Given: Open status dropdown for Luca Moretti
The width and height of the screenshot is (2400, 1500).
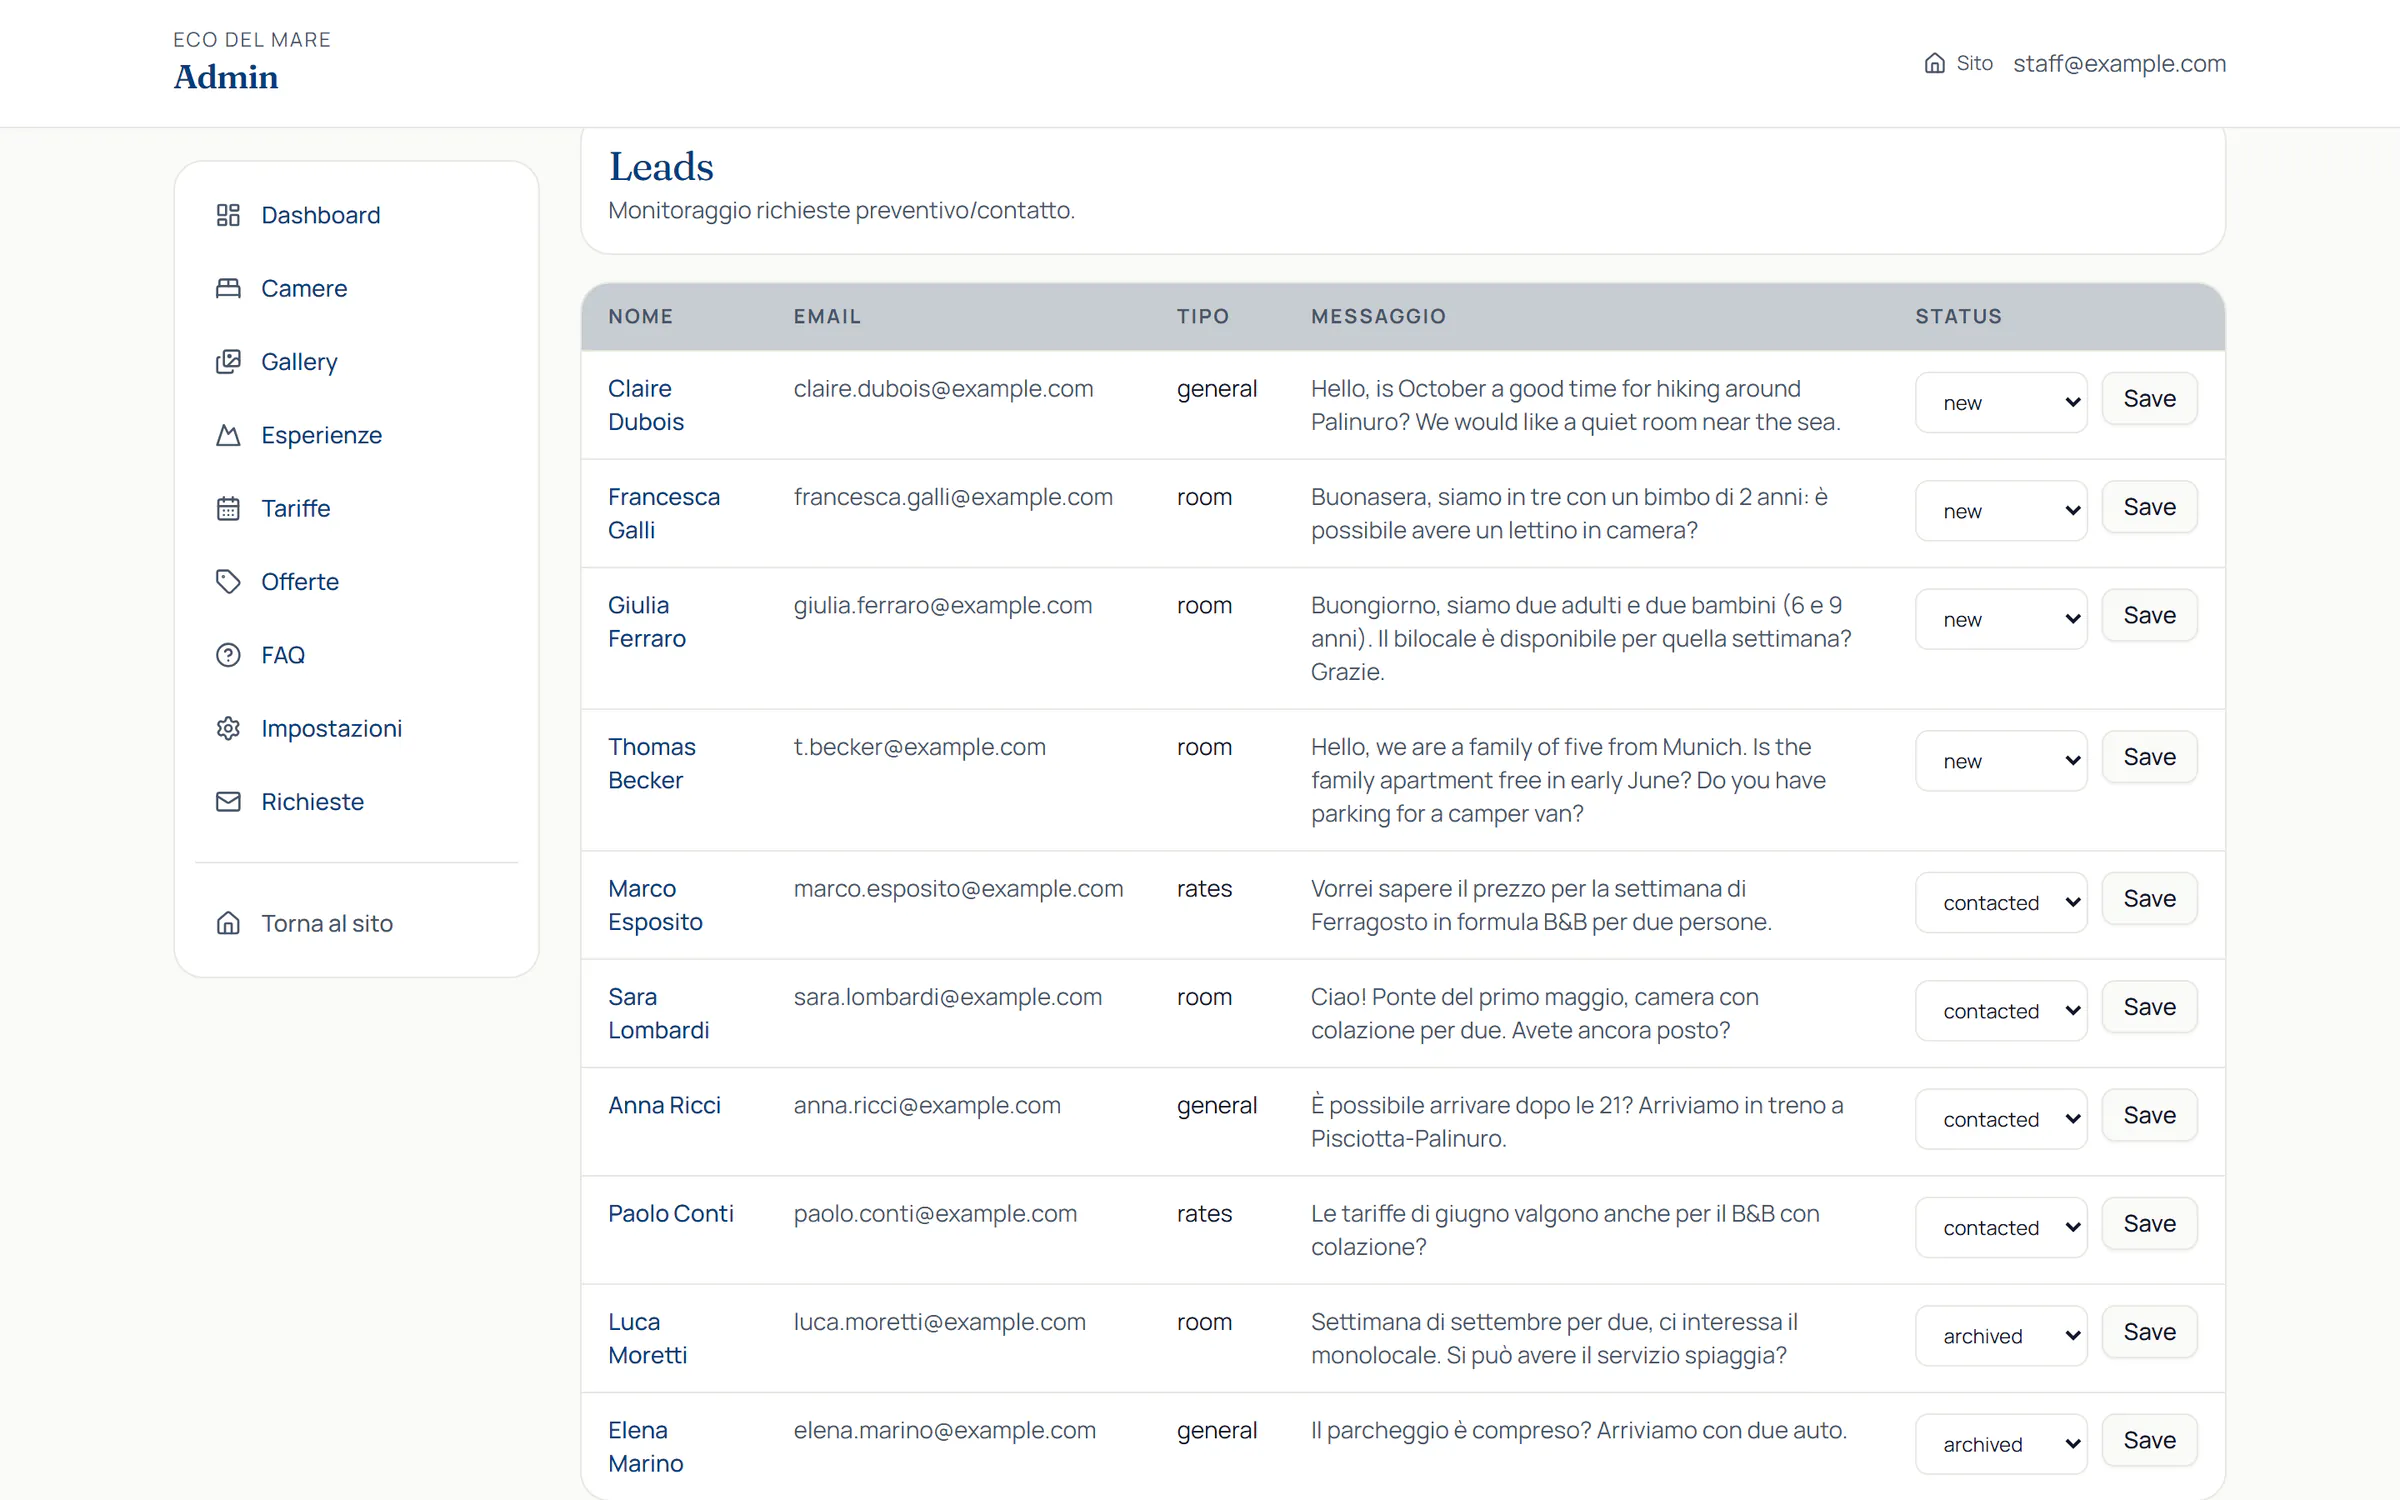Looking at the screenshot, I should pyautogui.click(x=2001, y=1335).
